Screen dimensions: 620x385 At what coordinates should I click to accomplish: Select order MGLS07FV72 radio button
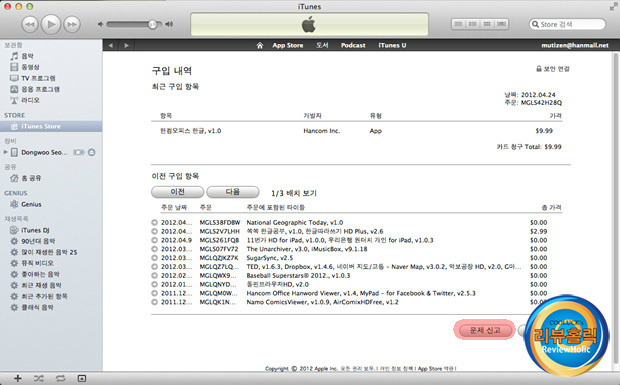coord(154,249)
